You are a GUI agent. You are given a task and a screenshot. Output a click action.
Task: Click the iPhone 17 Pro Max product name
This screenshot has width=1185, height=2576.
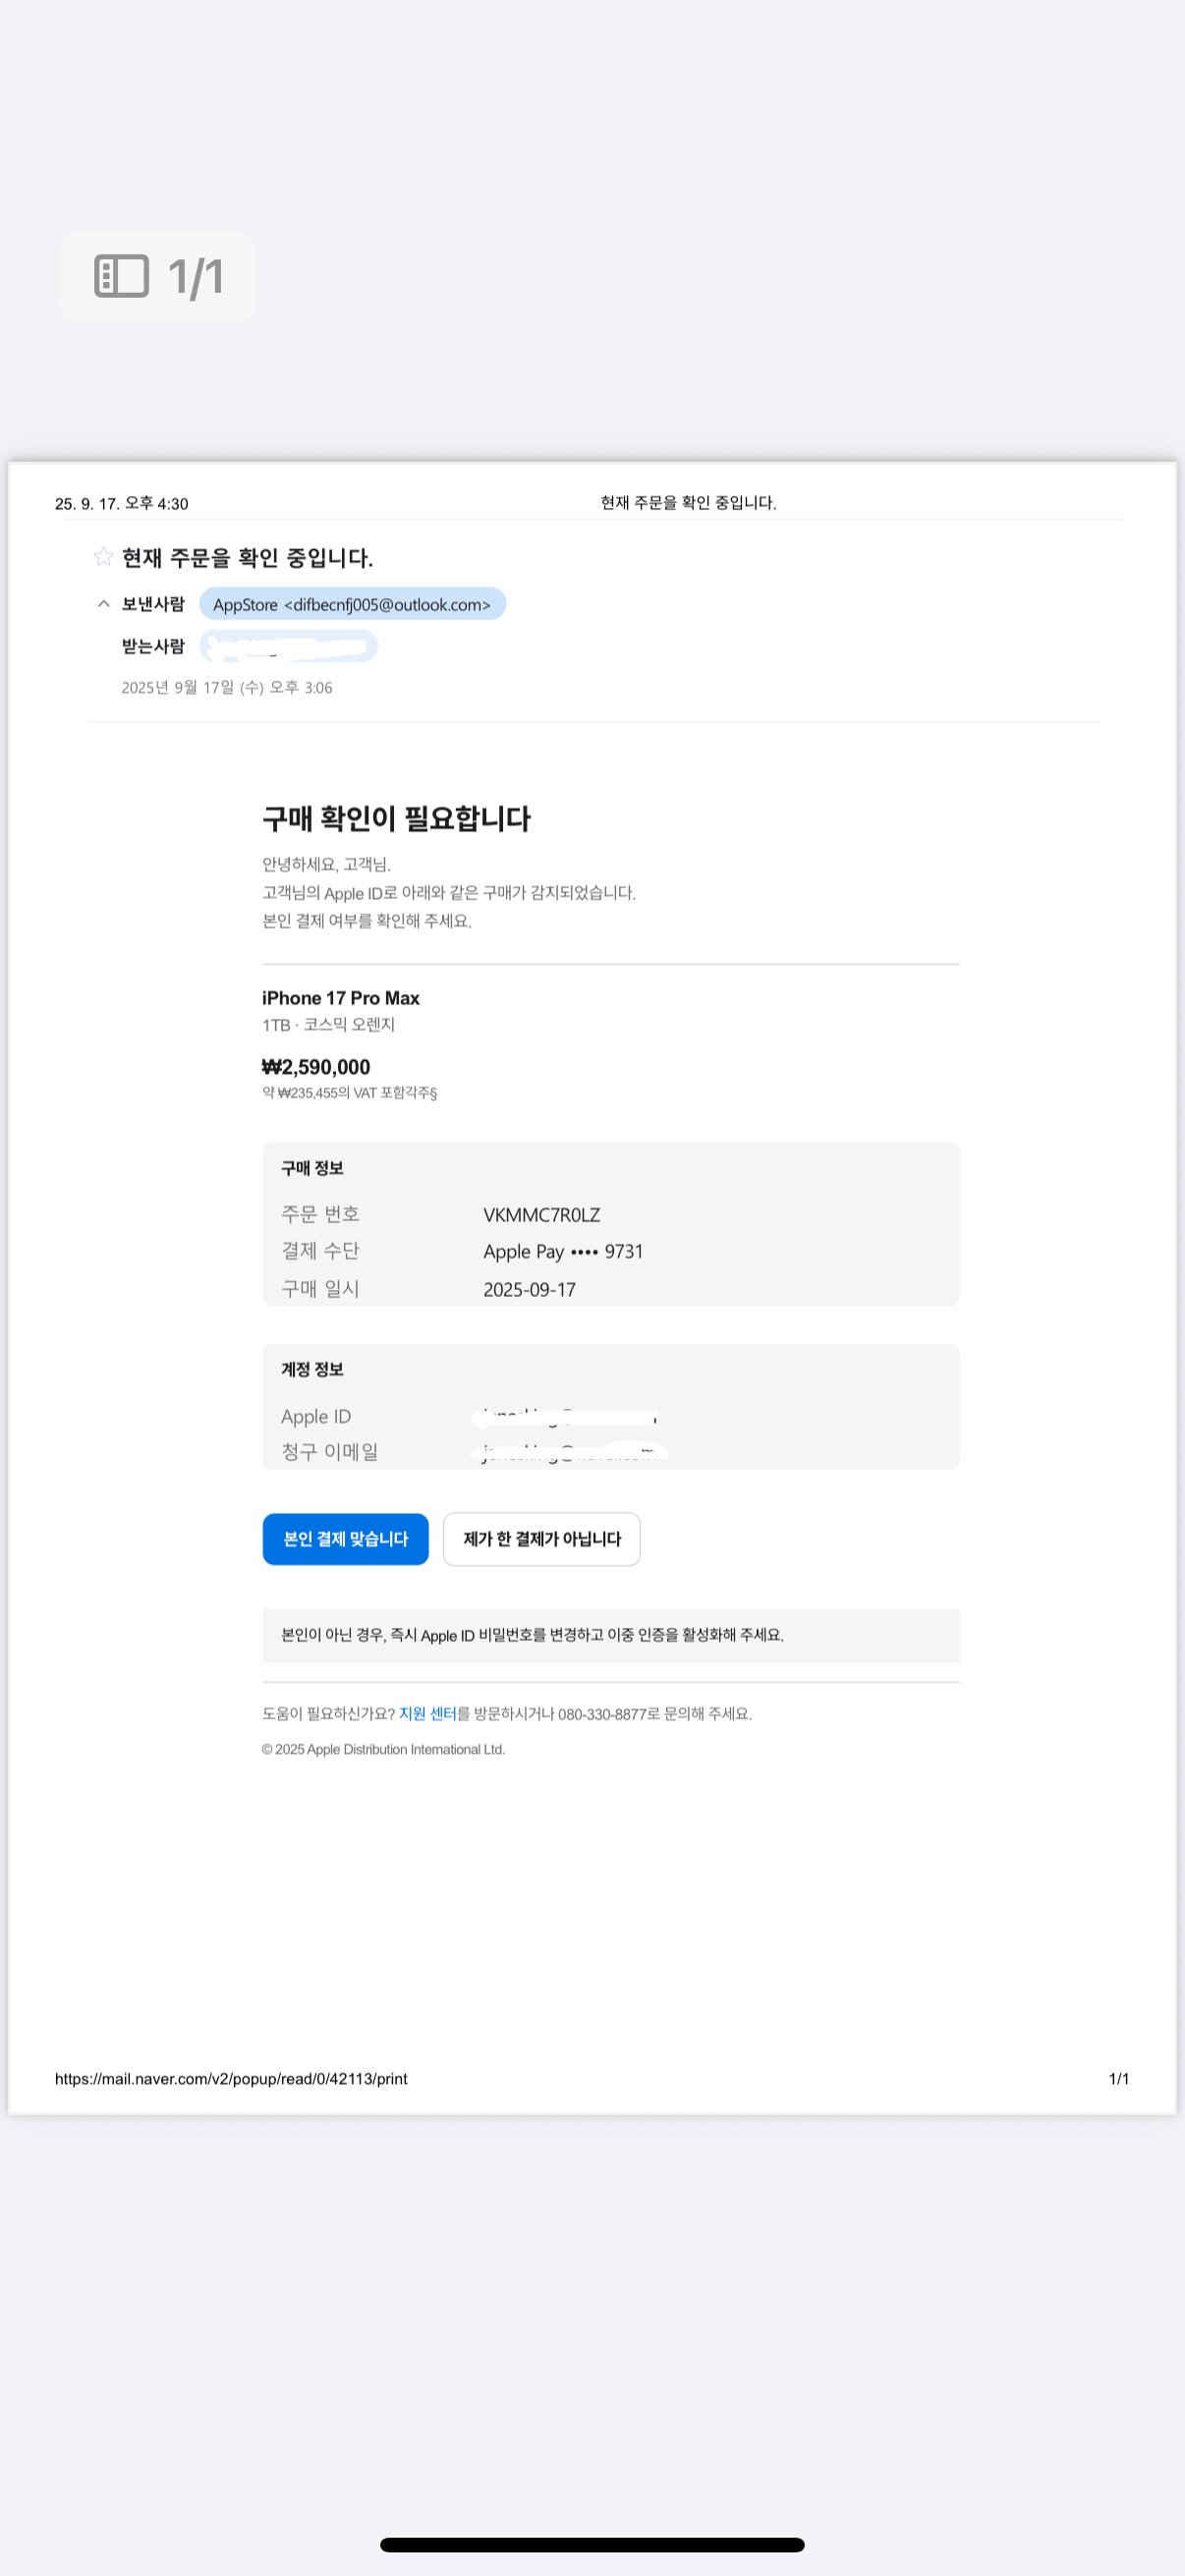341,998
